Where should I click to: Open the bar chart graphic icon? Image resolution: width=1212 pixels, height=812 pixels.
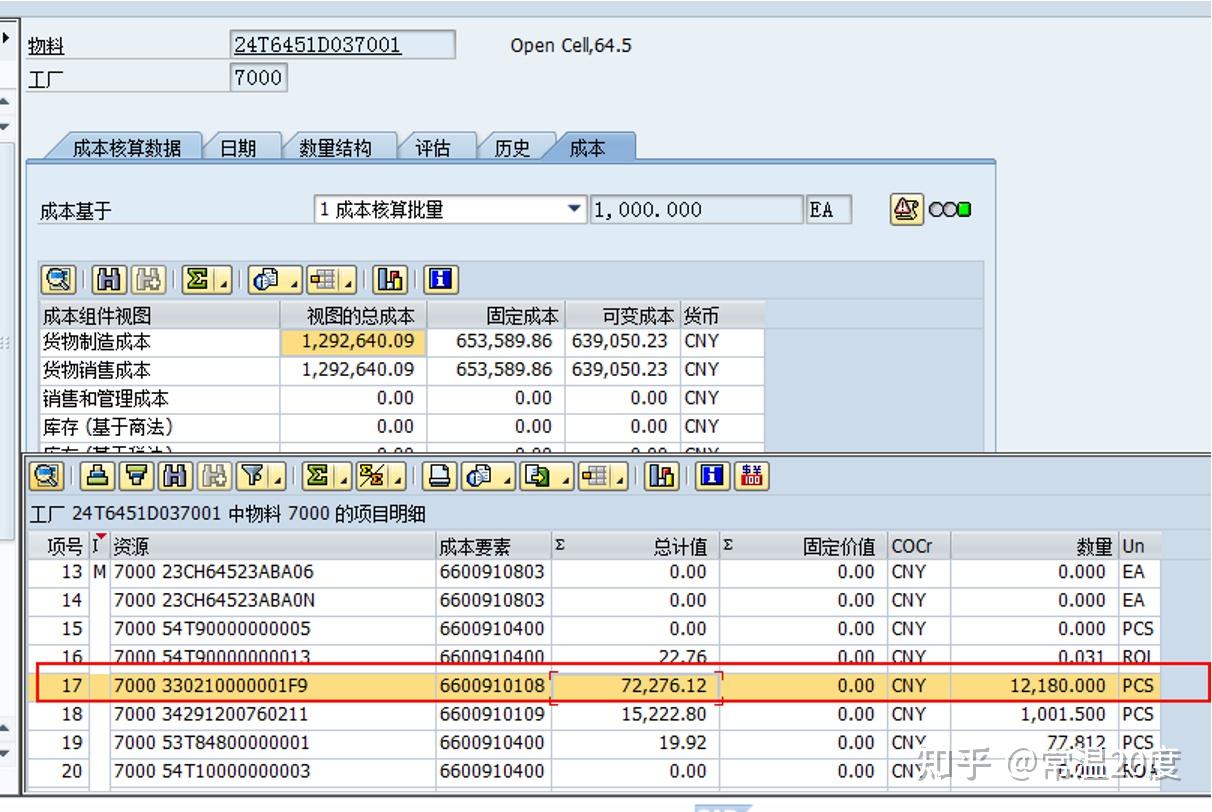pyautogui.click(x=663, y=477)
